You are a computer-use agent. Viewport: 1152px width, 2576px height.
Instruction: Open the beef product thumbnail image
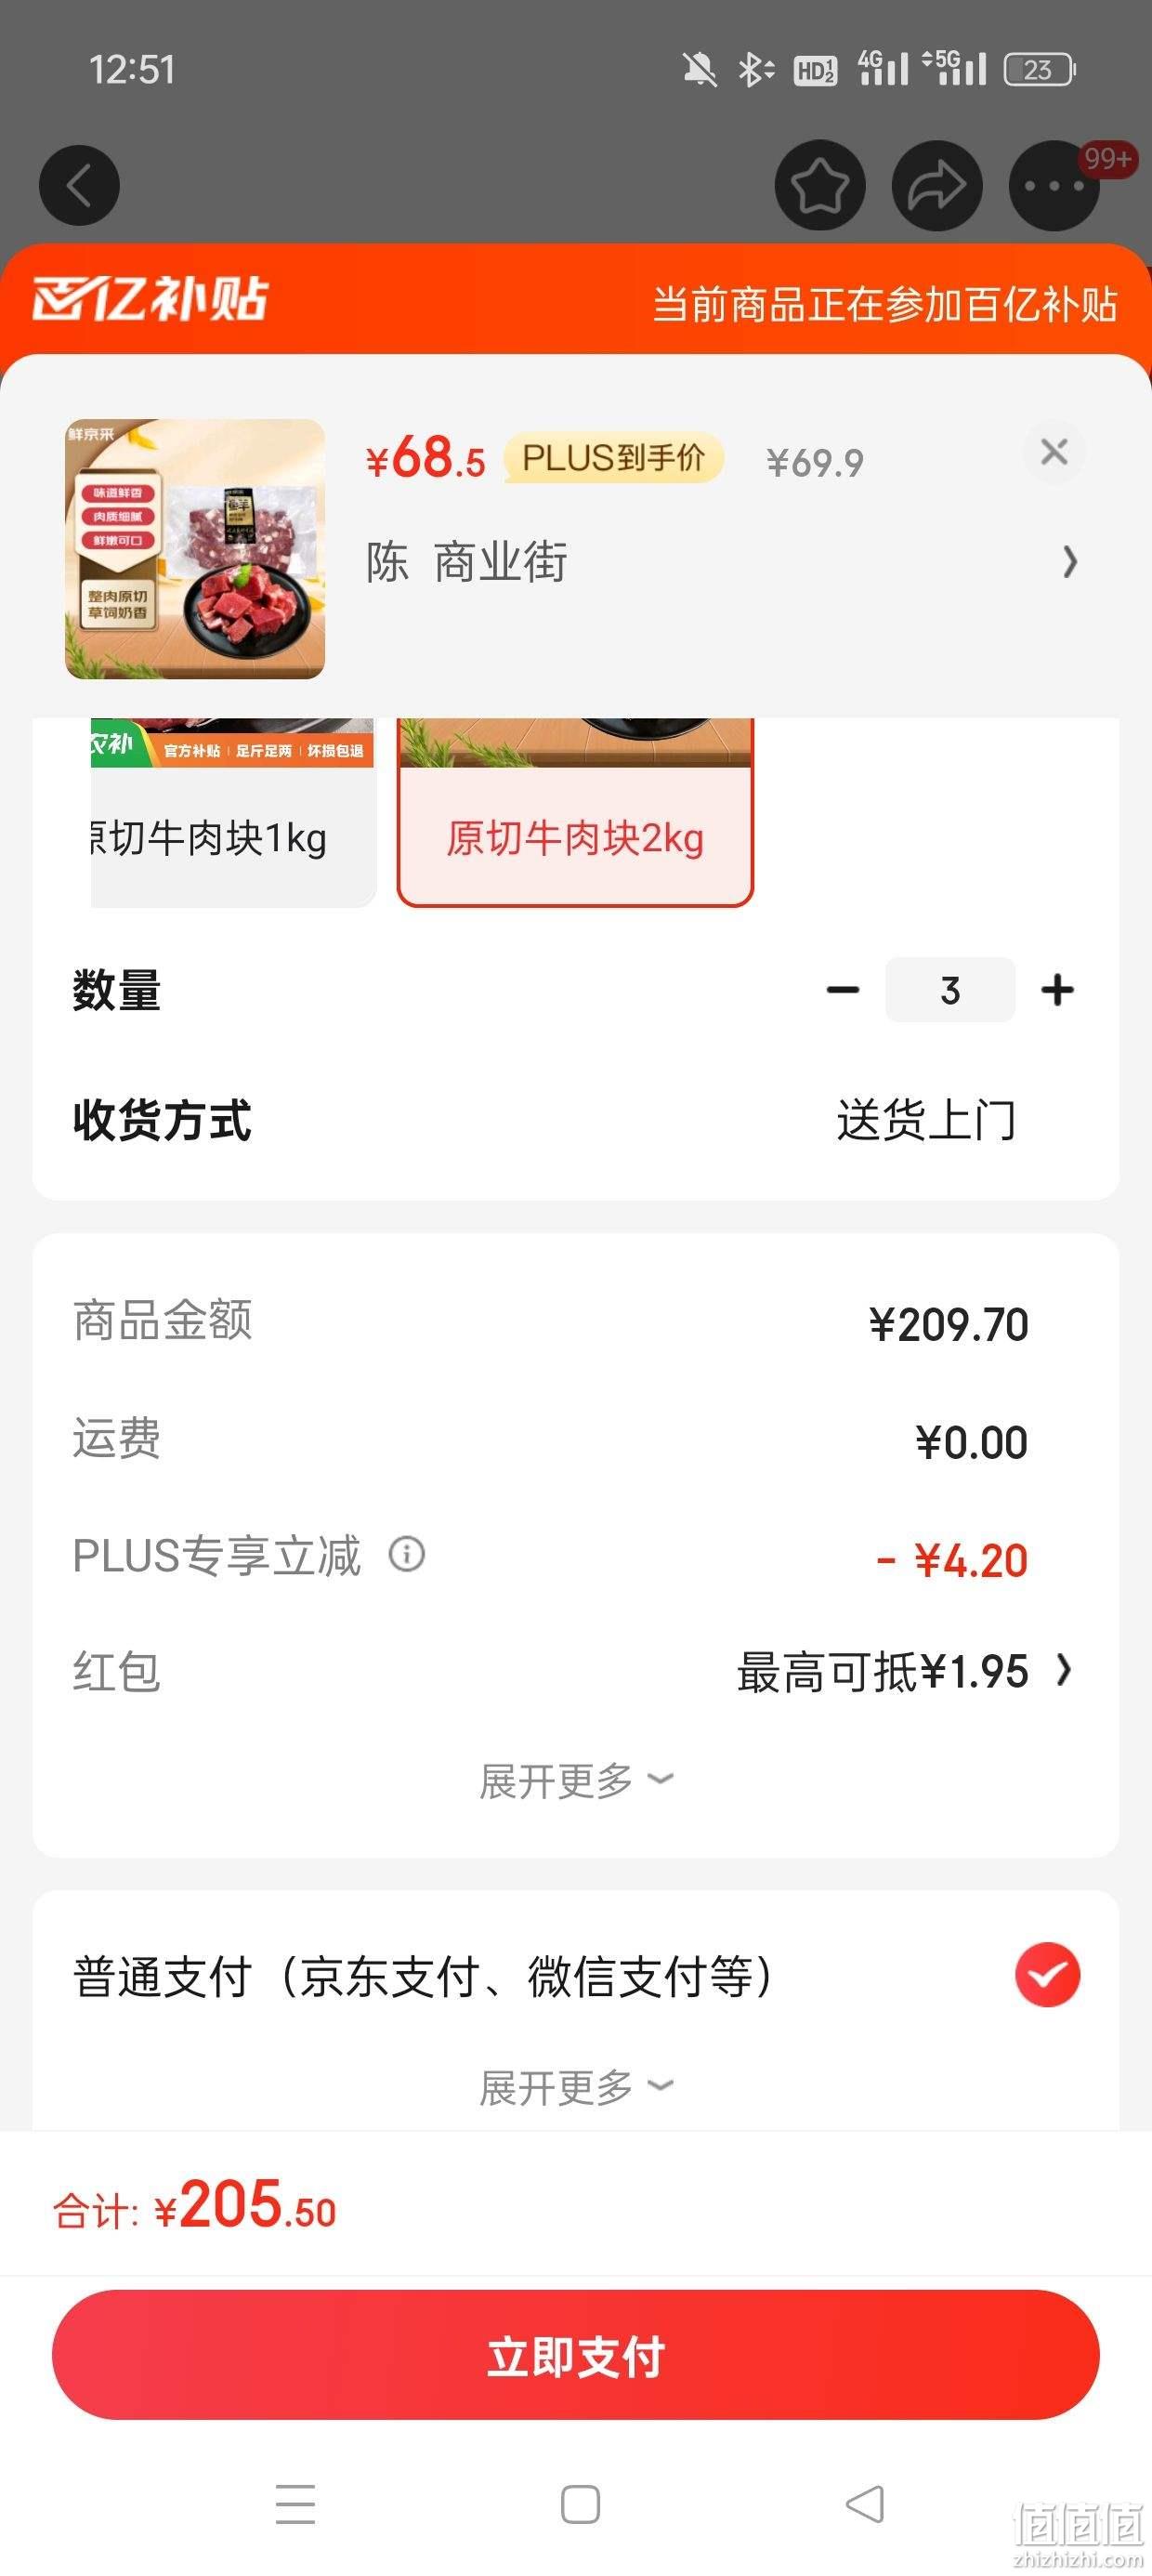195,549
